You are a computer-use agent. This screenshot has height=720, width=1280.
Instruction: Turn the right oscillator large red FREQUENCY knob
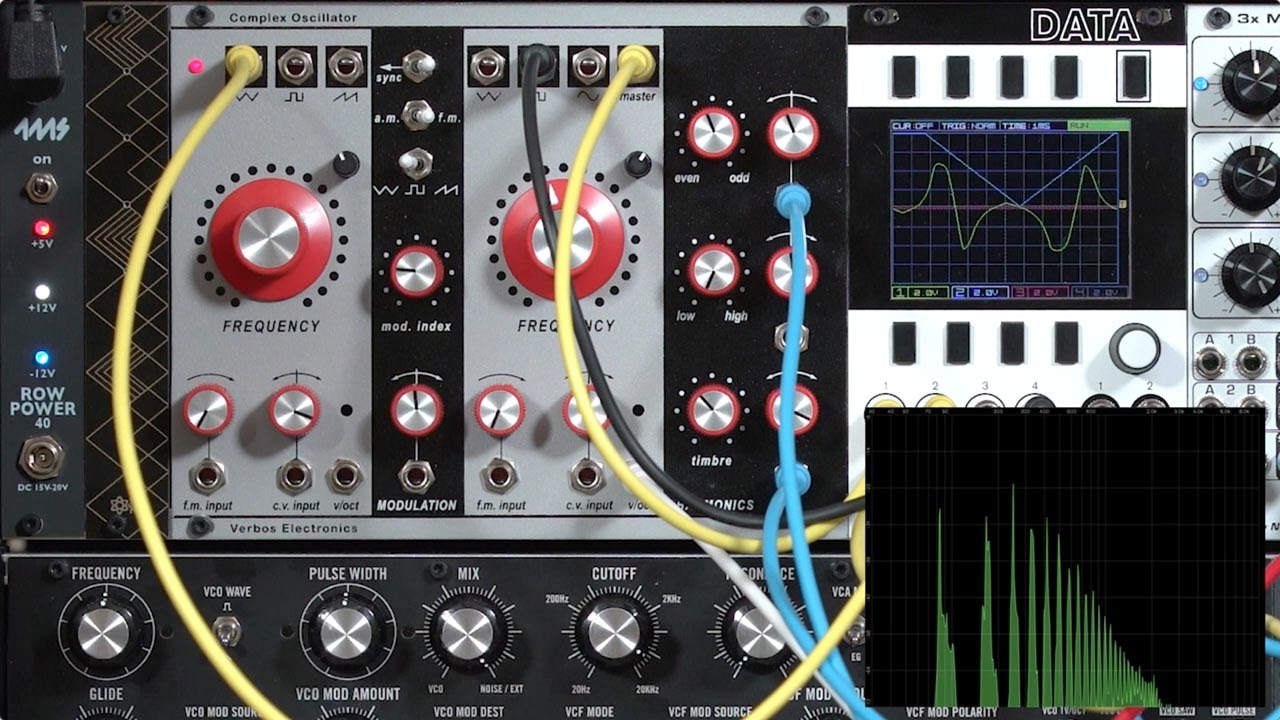tap(562, 240)
